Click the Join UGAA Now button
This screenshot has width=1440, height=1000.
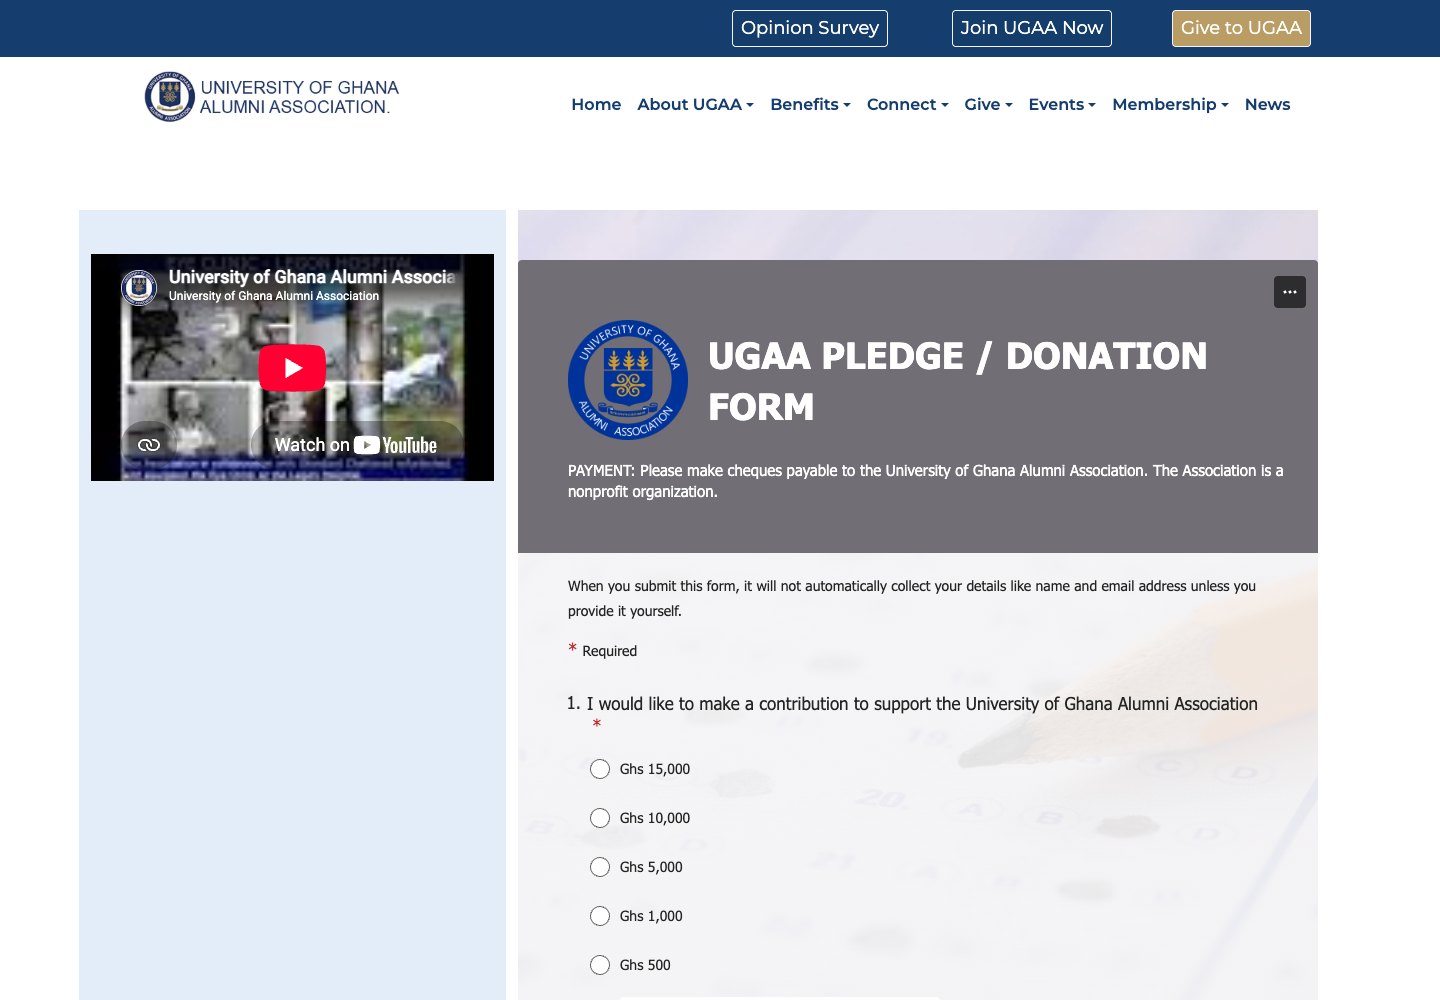tap(1032, 28)
